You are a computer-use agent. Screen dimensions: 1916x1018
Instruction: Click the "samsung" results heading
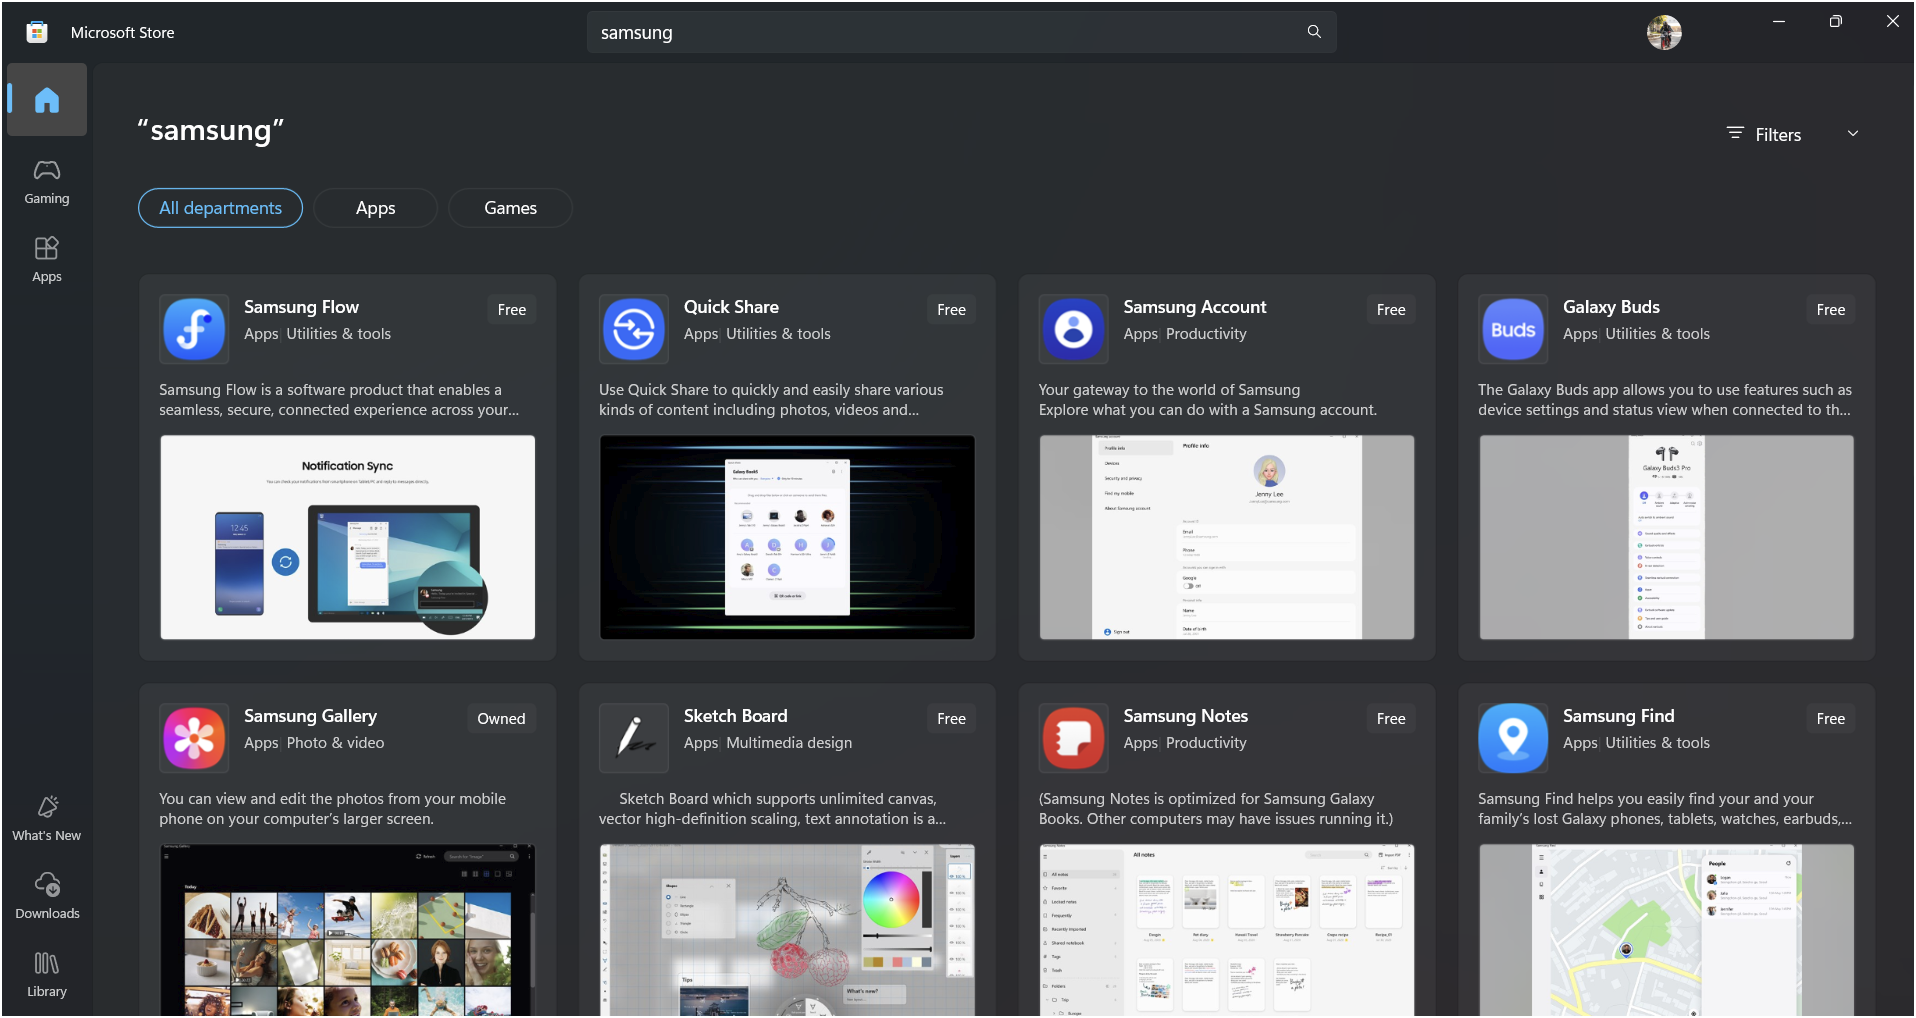click(x=211, y=131)
